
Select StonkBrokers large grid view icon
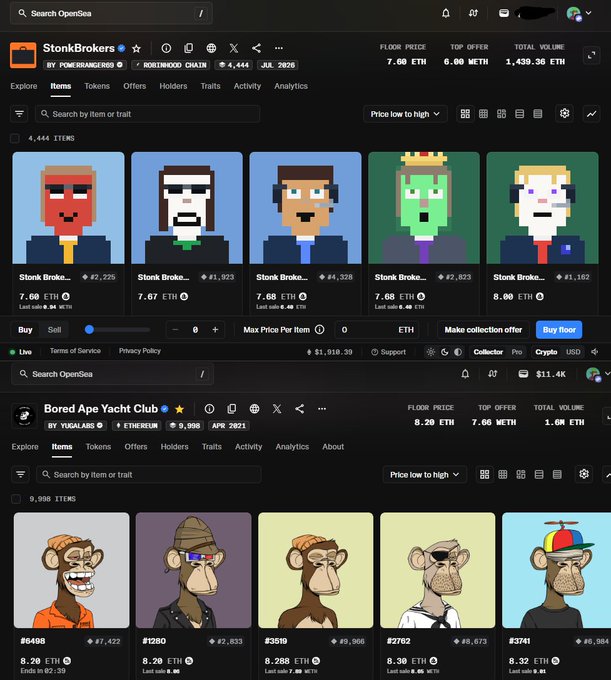pyautogui.click(x=465, y=114)
